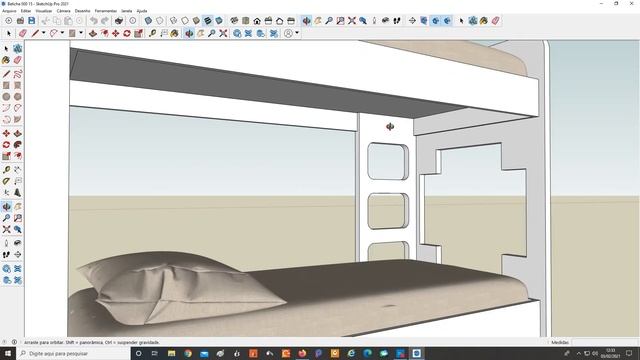This screenshot has width=640, height=360.
Task: Select the Zoom Window tool in the top toolbar
Action: click(x=340, y=20)
